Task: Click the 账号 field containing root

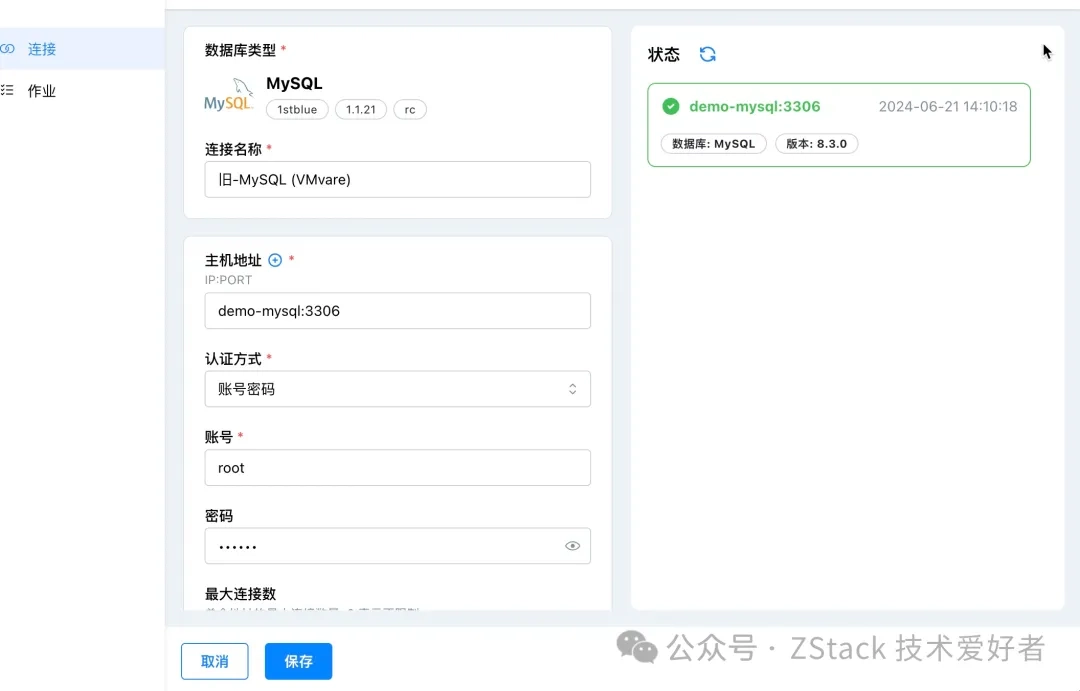Action: (397, 468)
